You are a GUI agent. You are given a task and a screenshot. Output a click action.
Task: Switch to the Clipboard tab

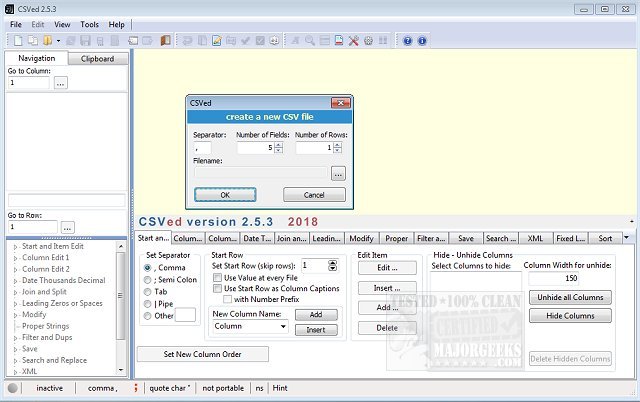click(x=97, y=59)
